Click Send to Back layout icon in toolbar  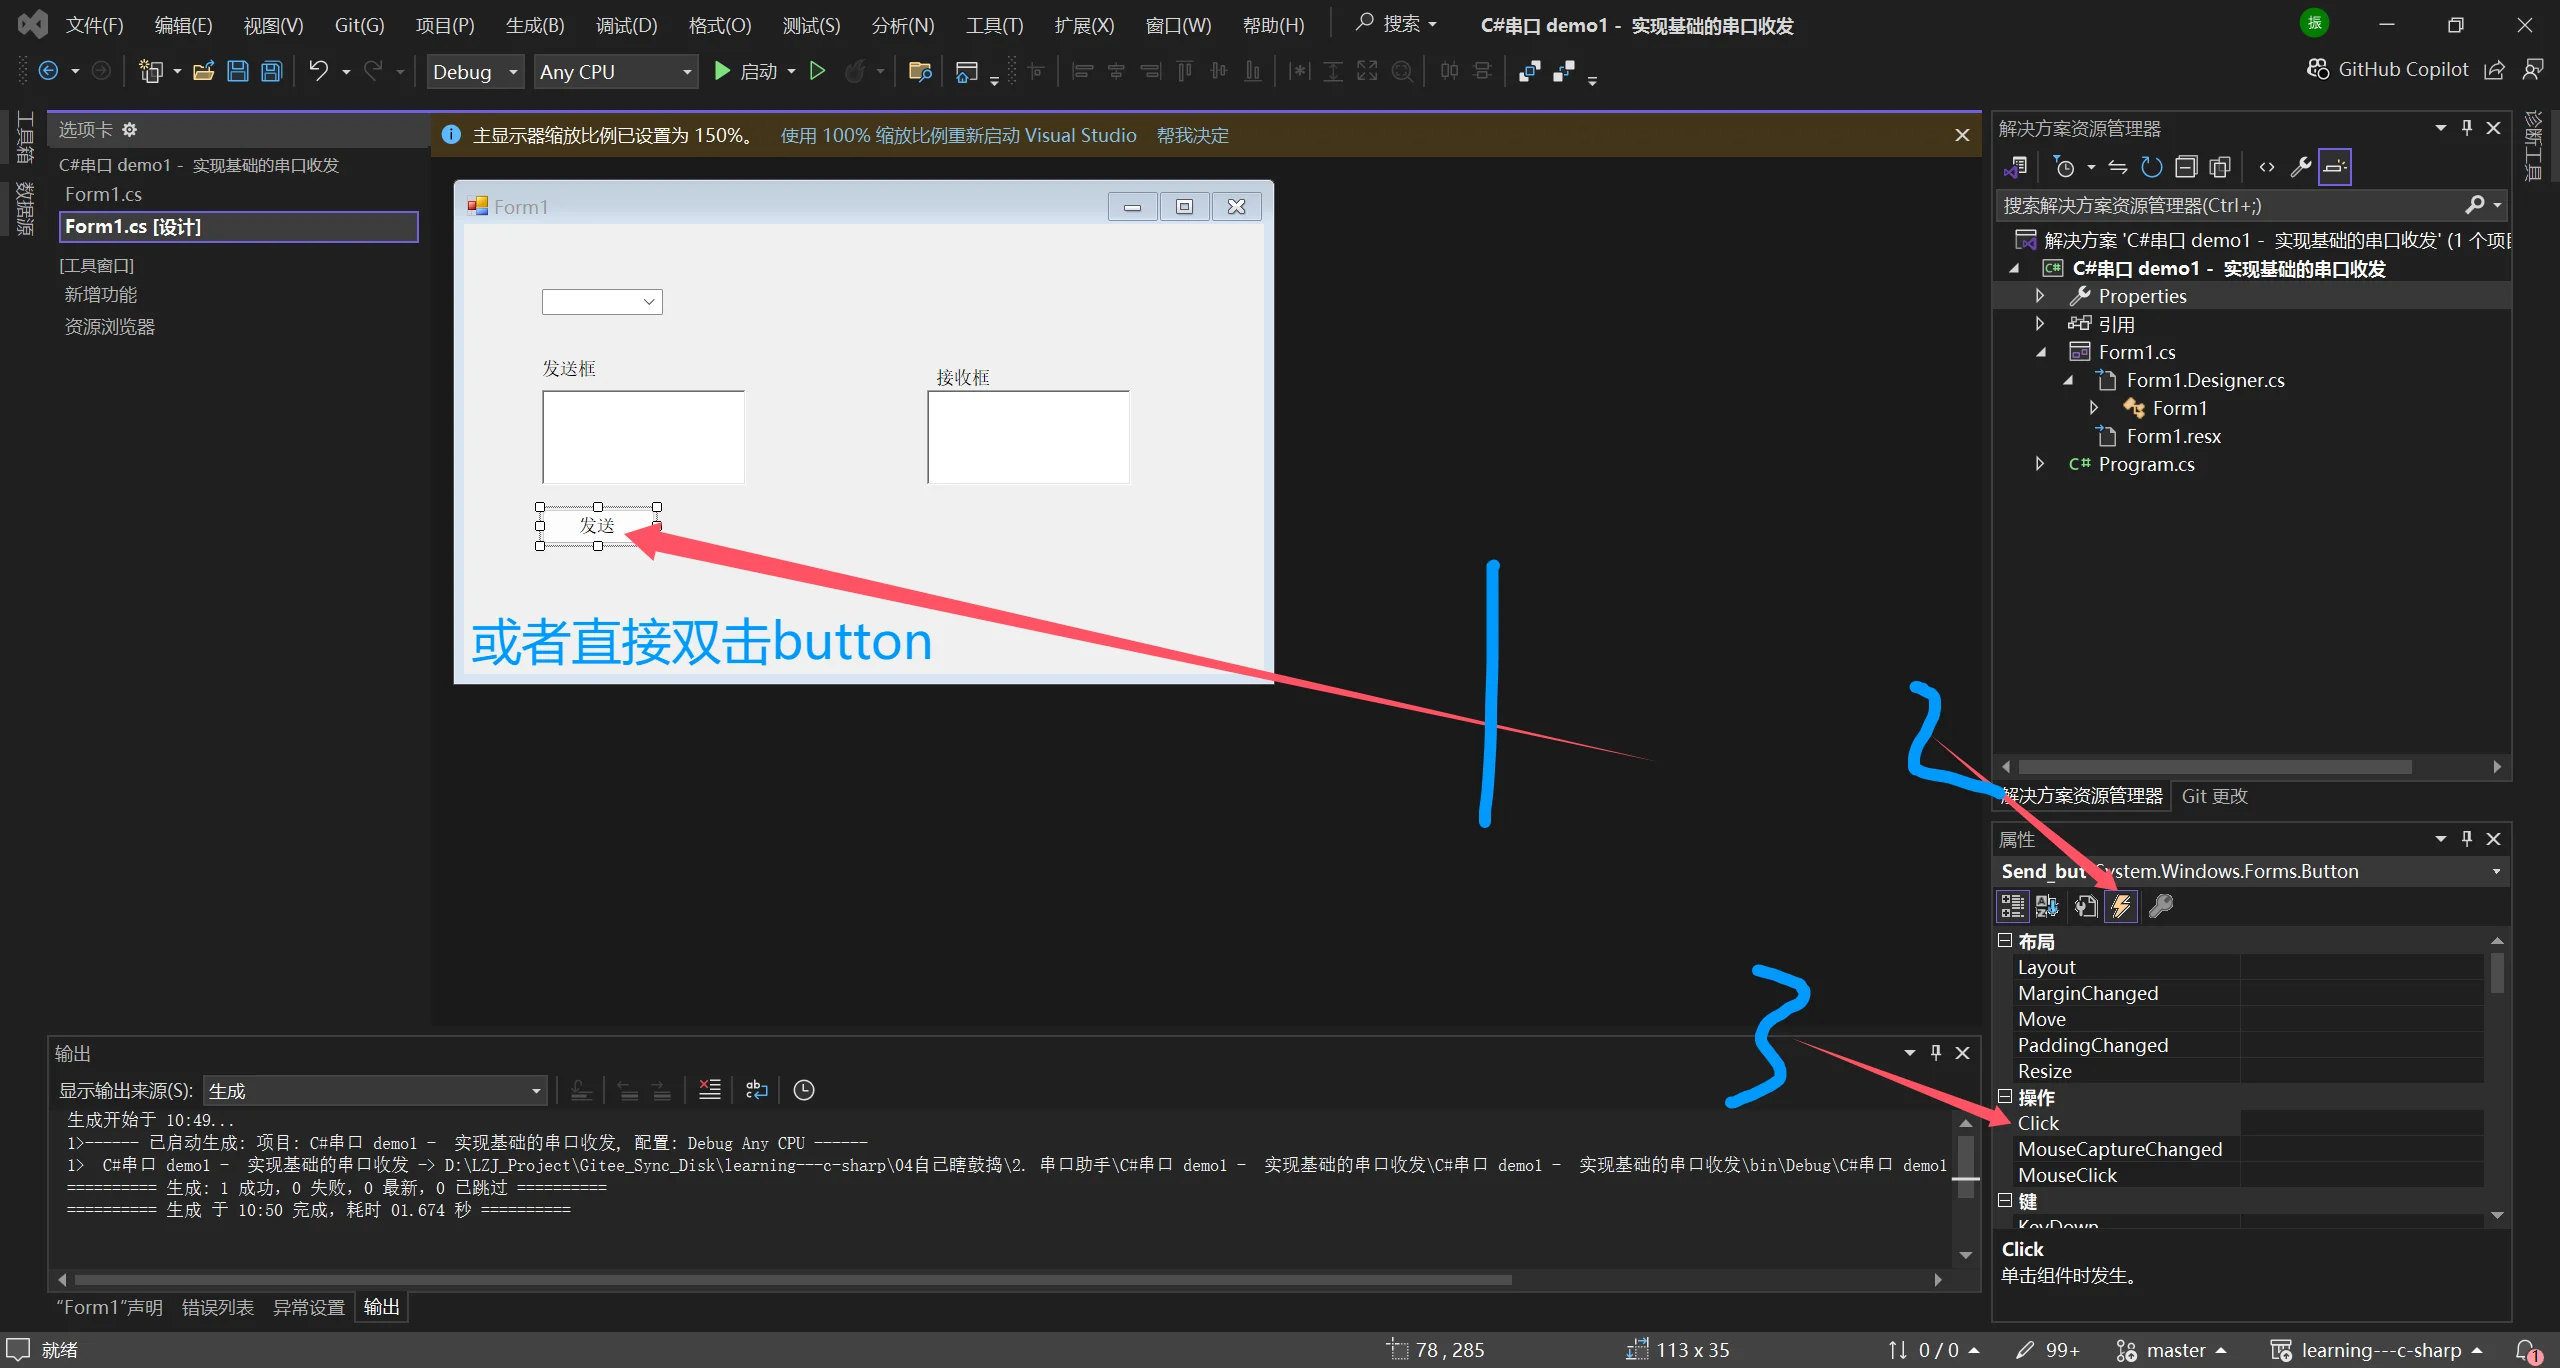(x=1564, y=71)
